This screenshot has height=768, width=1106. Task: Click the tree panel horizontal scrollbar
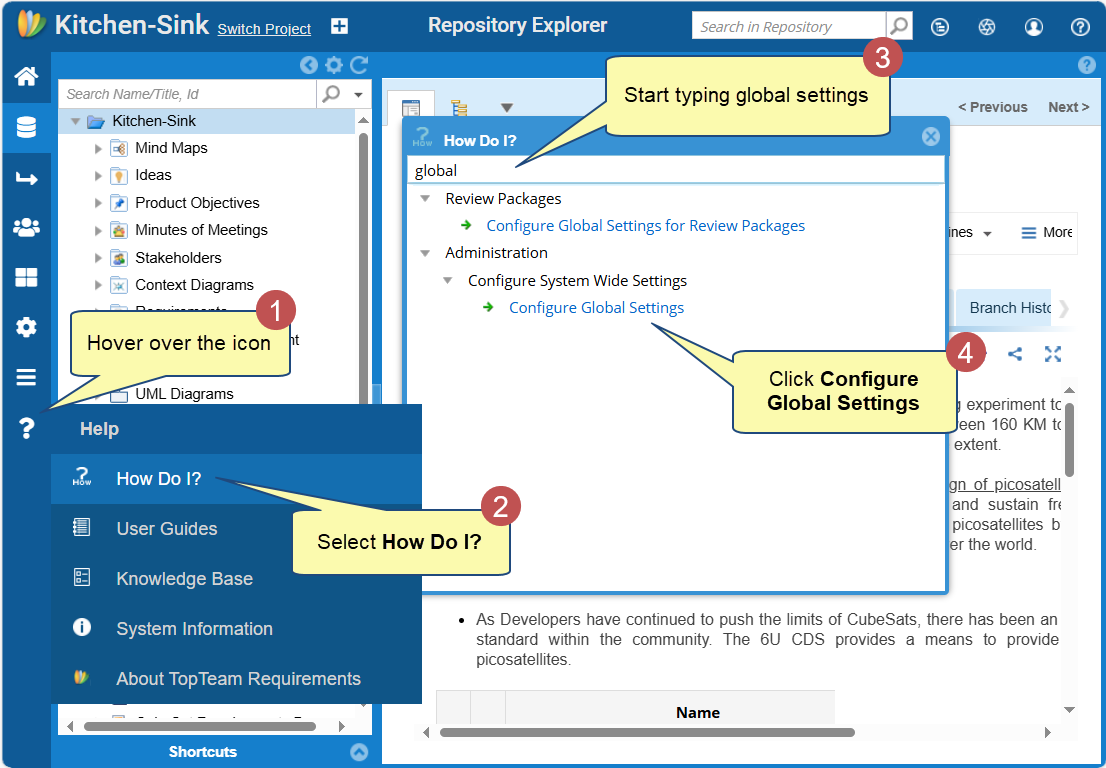point(200,726)
